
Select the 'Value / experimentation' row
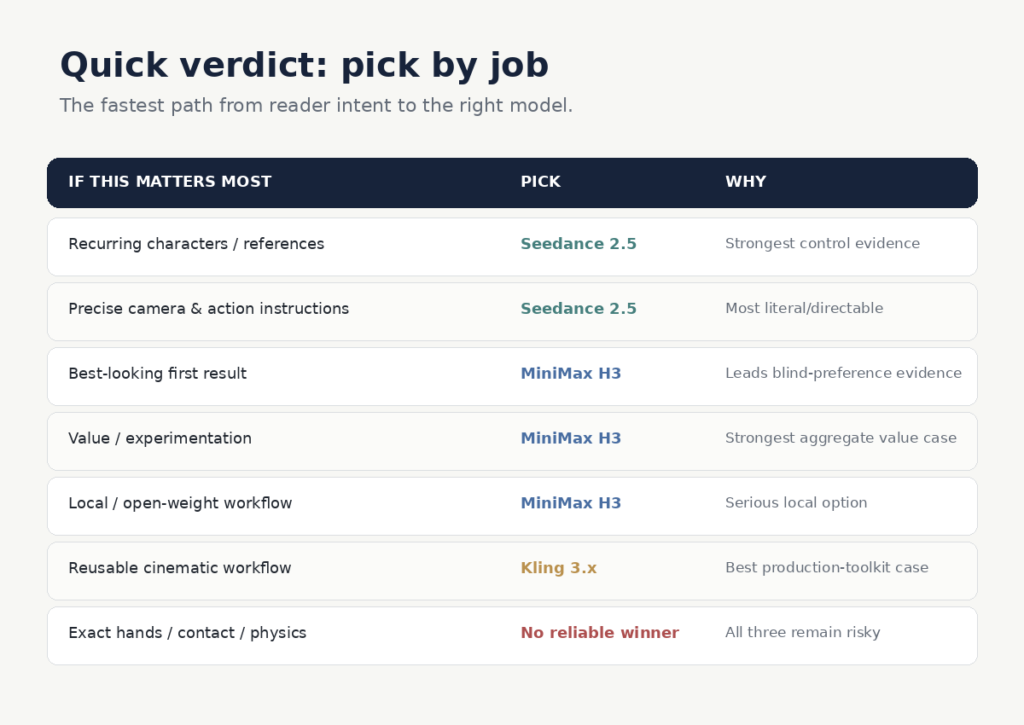pos(512,441)
